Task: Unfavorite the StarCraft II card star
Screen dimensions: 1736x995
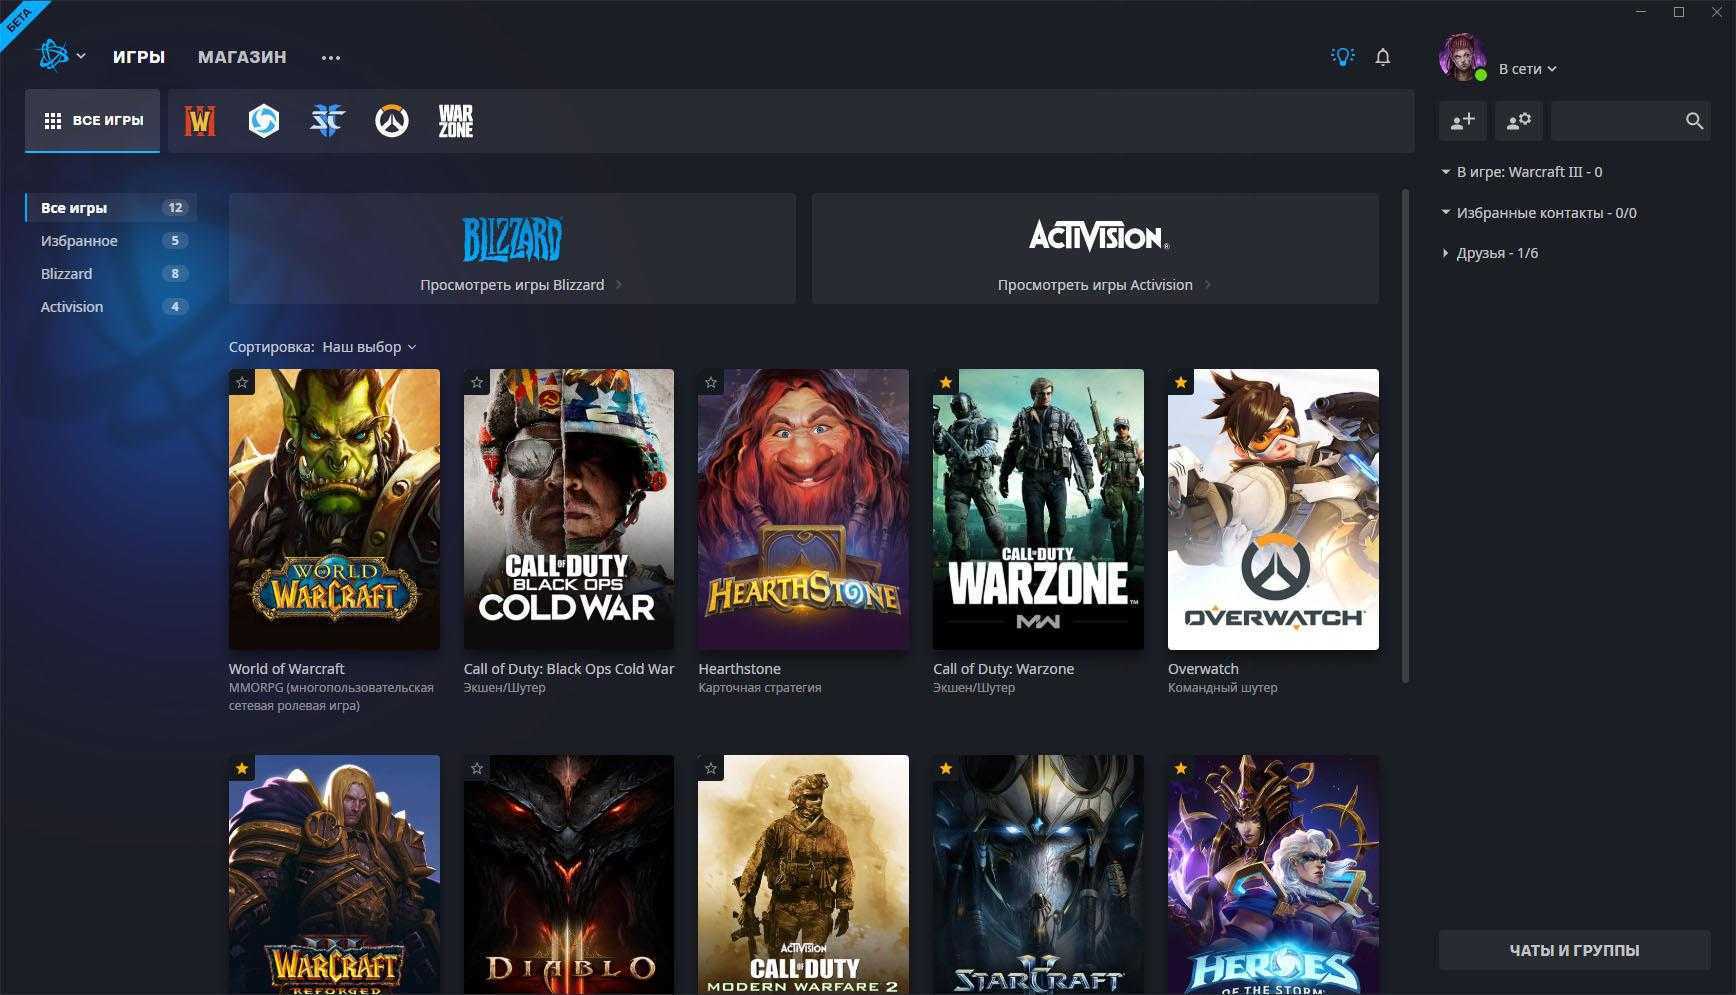Action: tap(946, 768)
